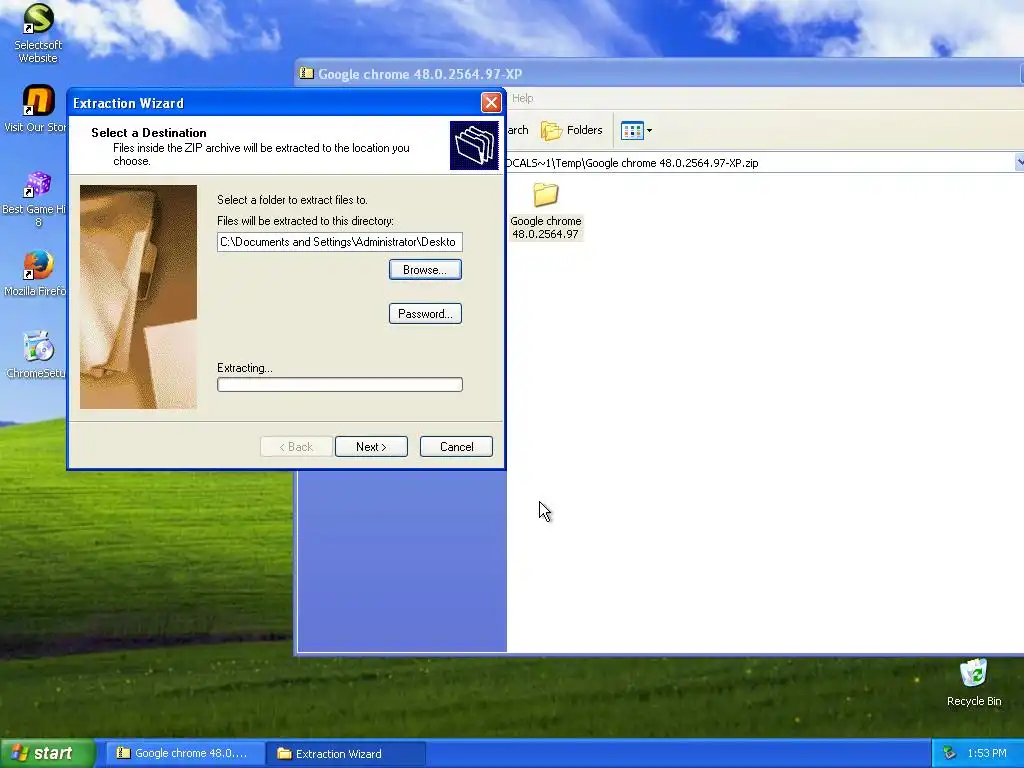Screen dimensions: 1024x768
Task: Click the Password... button
Action: (x=425, y=313)
